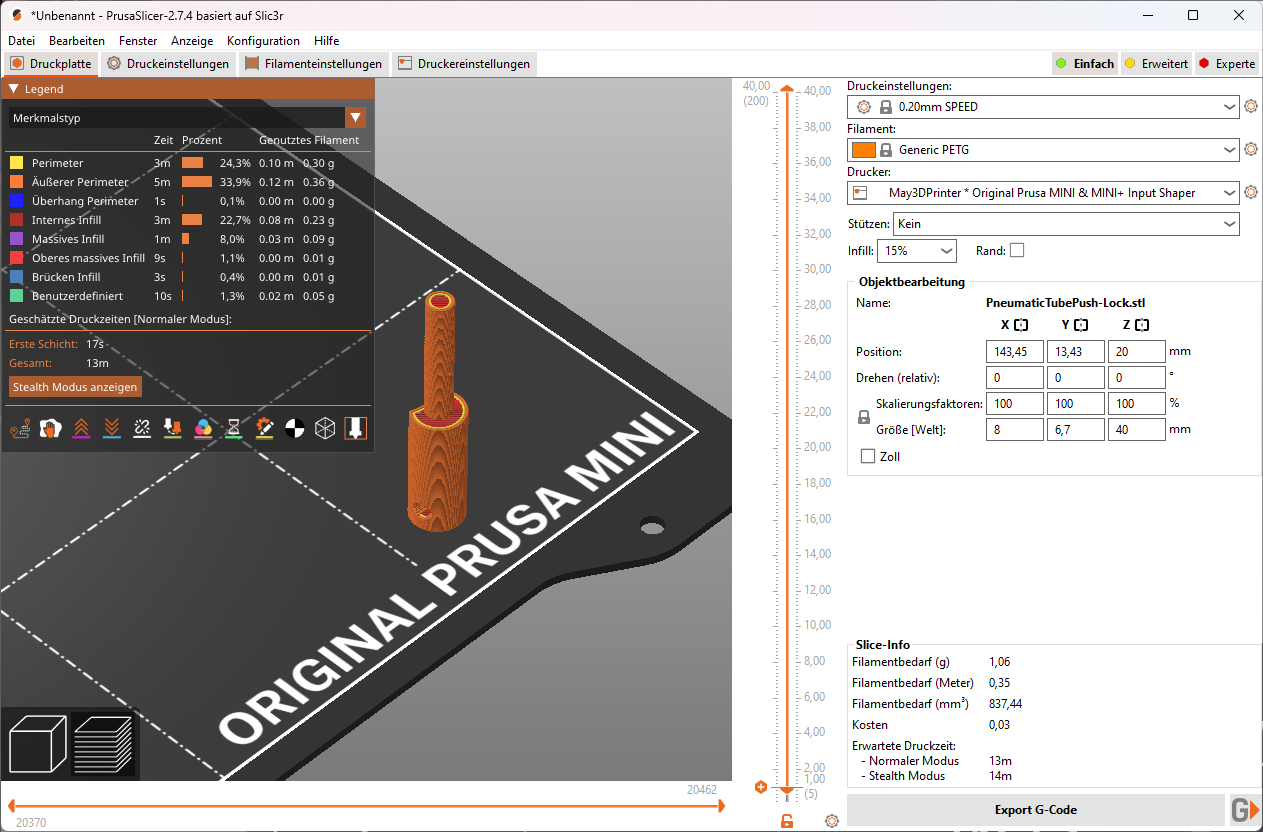The height and width of the screenshot is (832, 1263).
Task: Open the Datei menu
Action: point(21,41)
